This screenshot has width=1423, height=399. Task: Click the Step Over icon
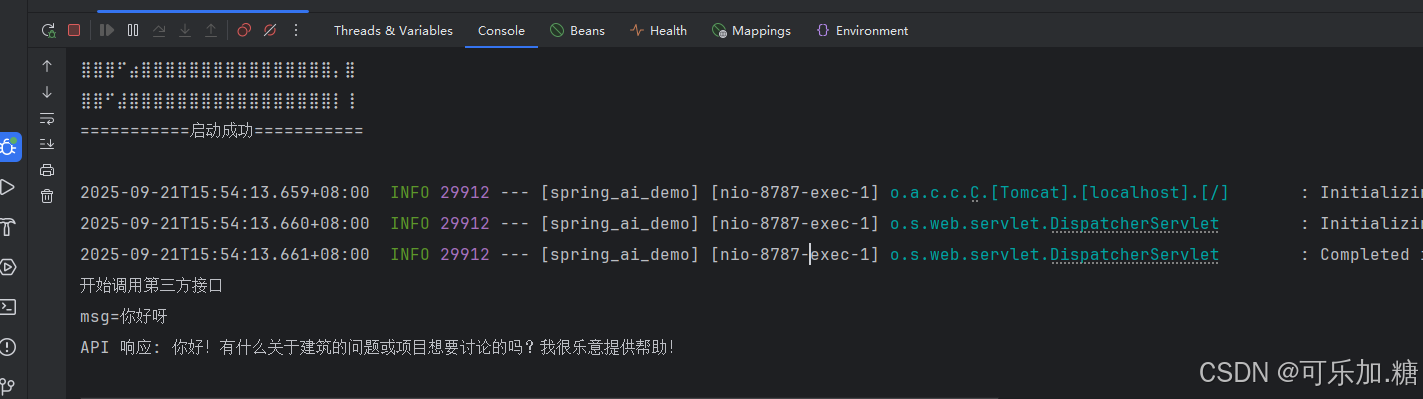[x=159, y=31]
